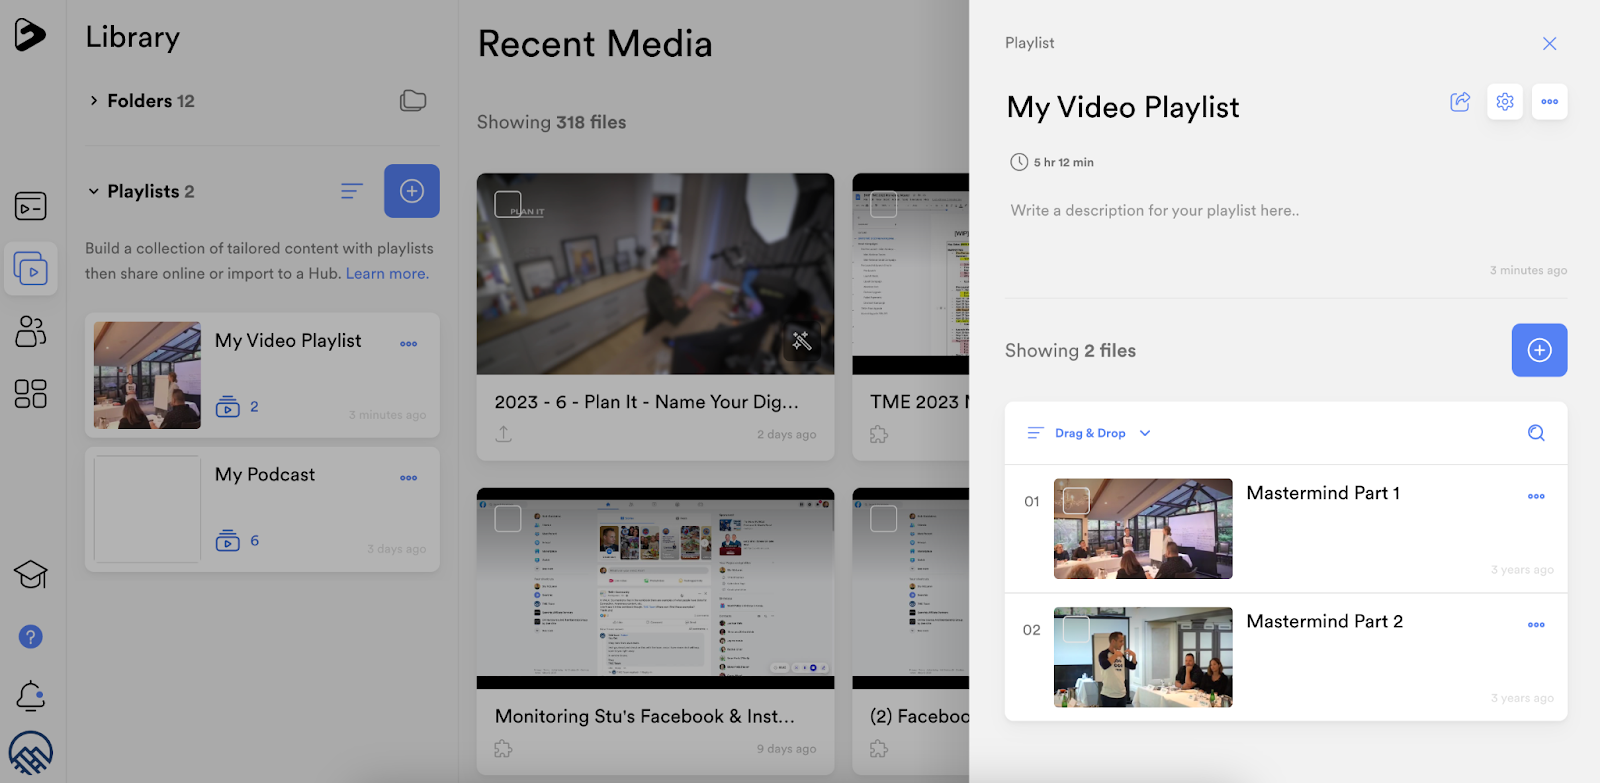
Task: Open the new folder icon beside Folders
Action: click(x=413, y=101)
